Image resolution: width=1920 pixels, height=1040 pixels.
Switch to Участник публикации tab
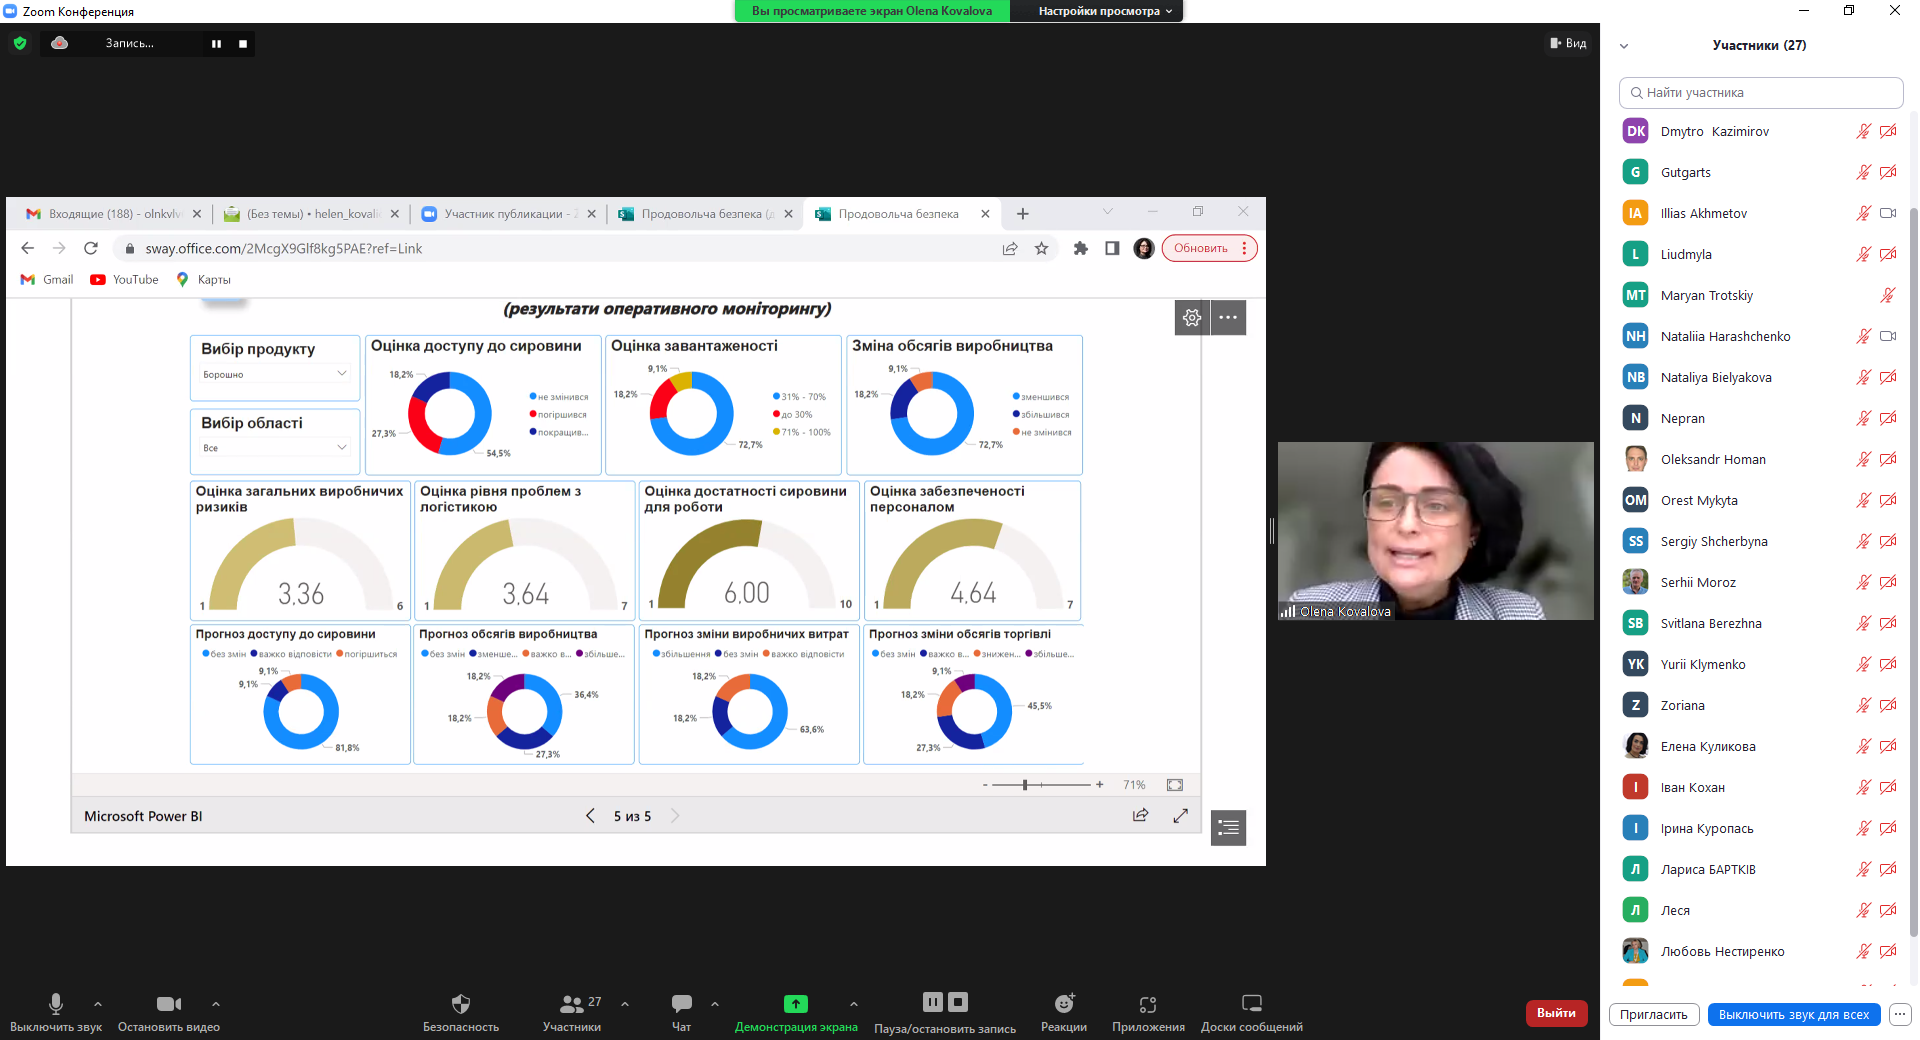507,214
